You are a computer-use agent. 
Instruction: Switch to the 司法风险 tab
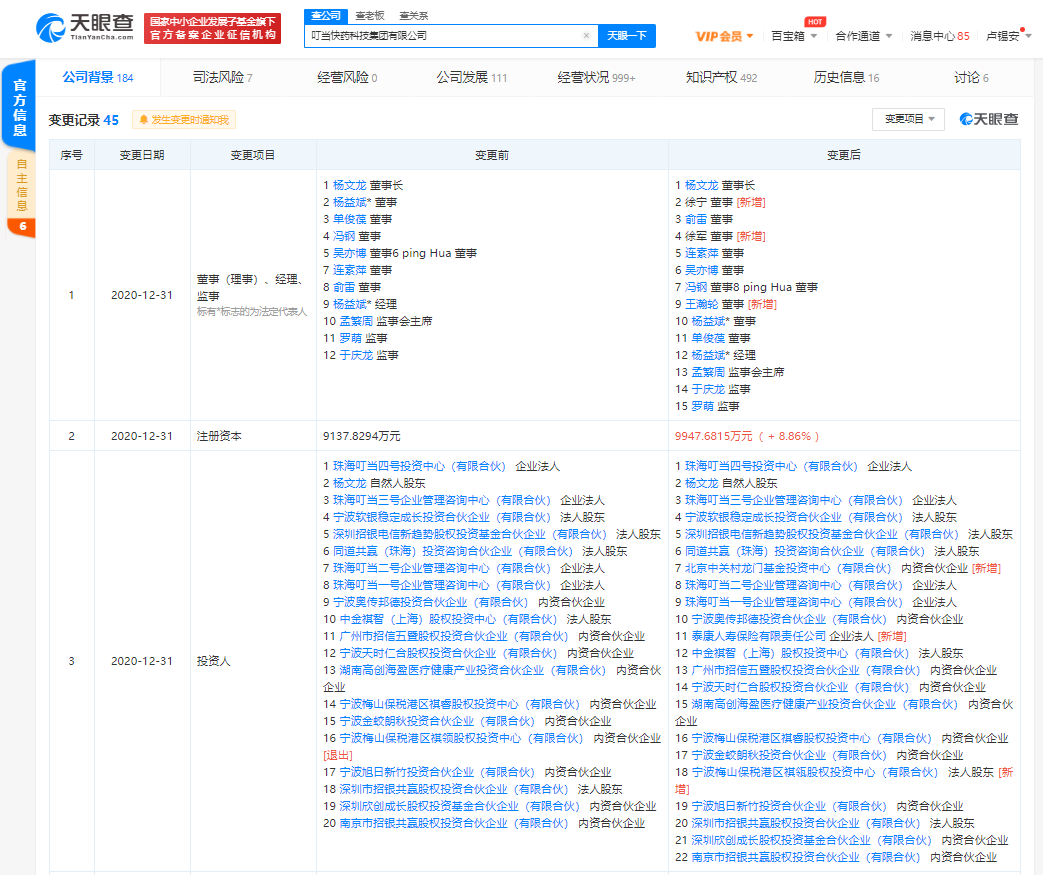click(222, 78)
